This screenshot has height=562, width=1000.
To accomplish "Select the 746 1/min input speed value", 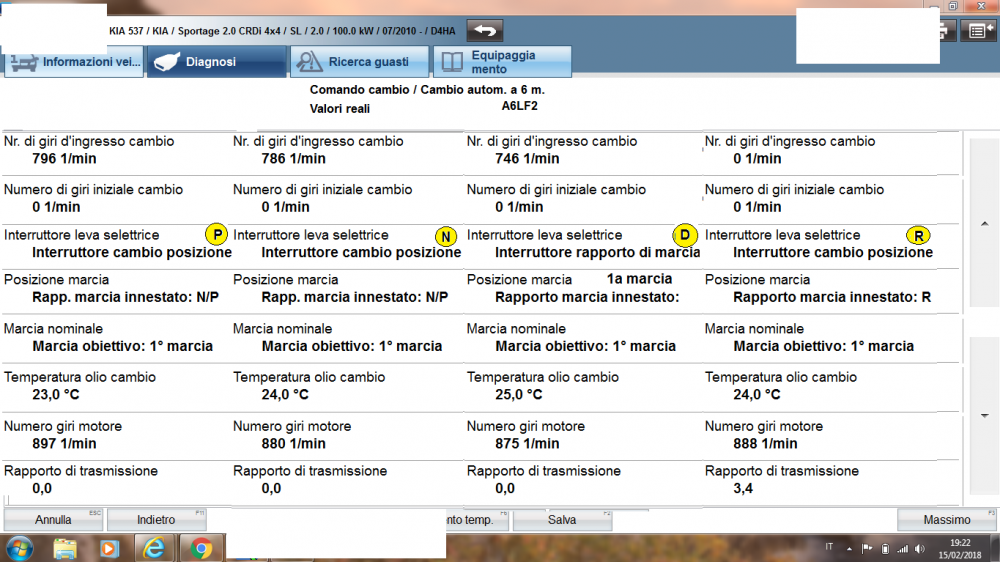I will 527,159.
